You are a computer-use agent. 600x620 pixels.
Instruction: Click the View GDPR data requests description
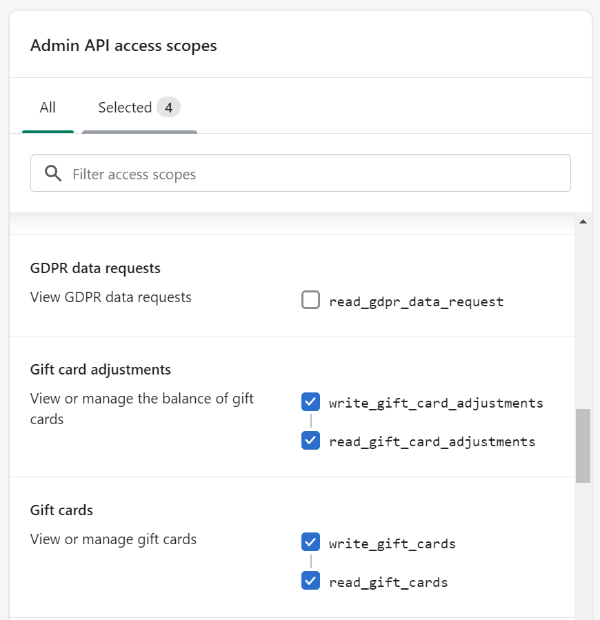coord(111,297)
